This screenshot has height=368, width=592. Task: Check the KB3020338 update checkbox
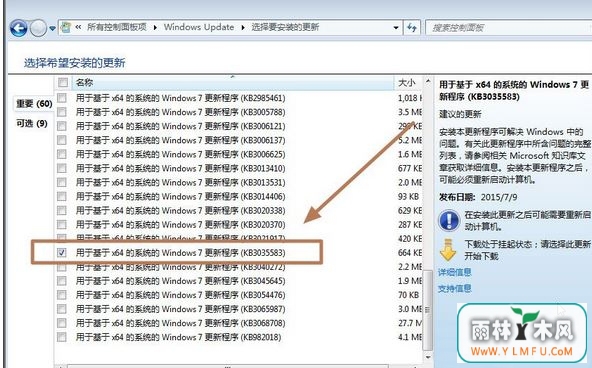tap(62, 211)
